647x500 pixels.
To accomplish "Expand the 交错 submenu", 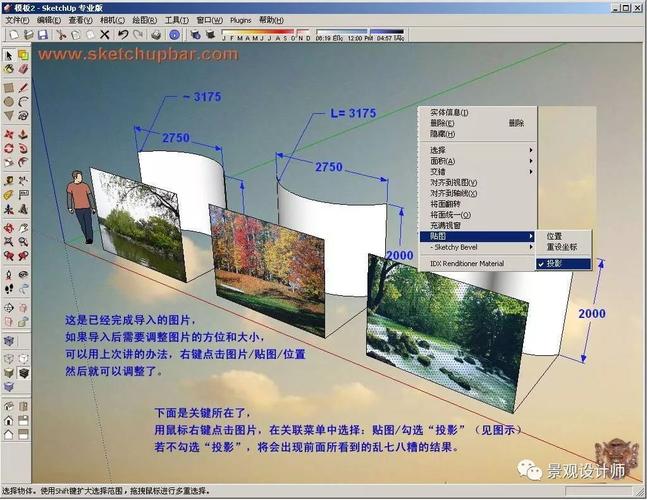I will point(477,172).
